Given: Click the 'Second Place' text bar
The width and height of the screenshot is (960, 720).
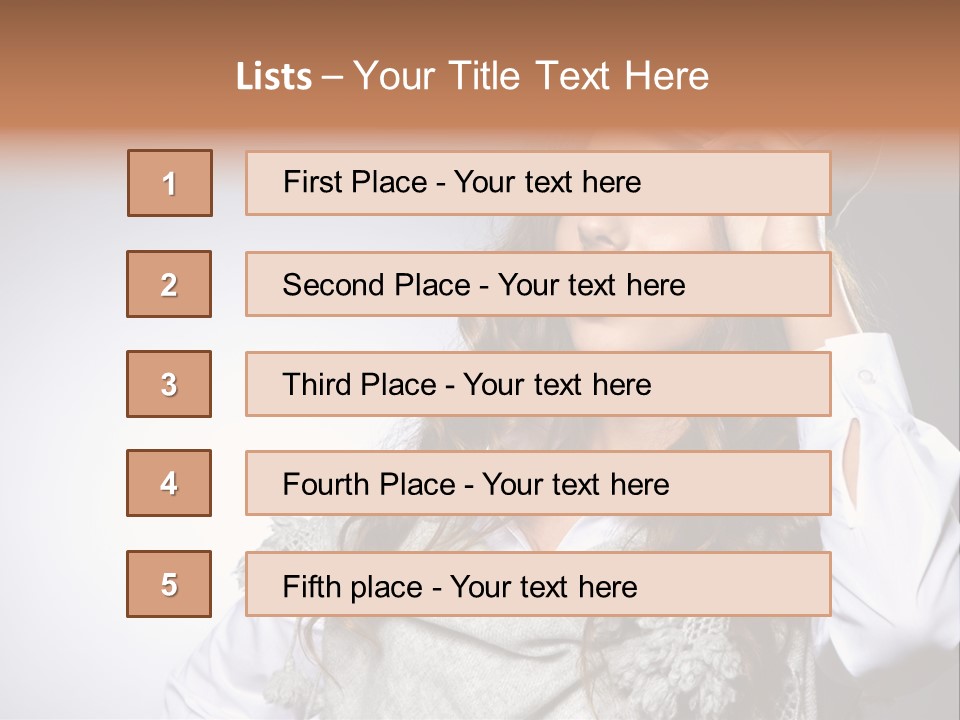Looking at the screenshot, I should coord(538,284).
